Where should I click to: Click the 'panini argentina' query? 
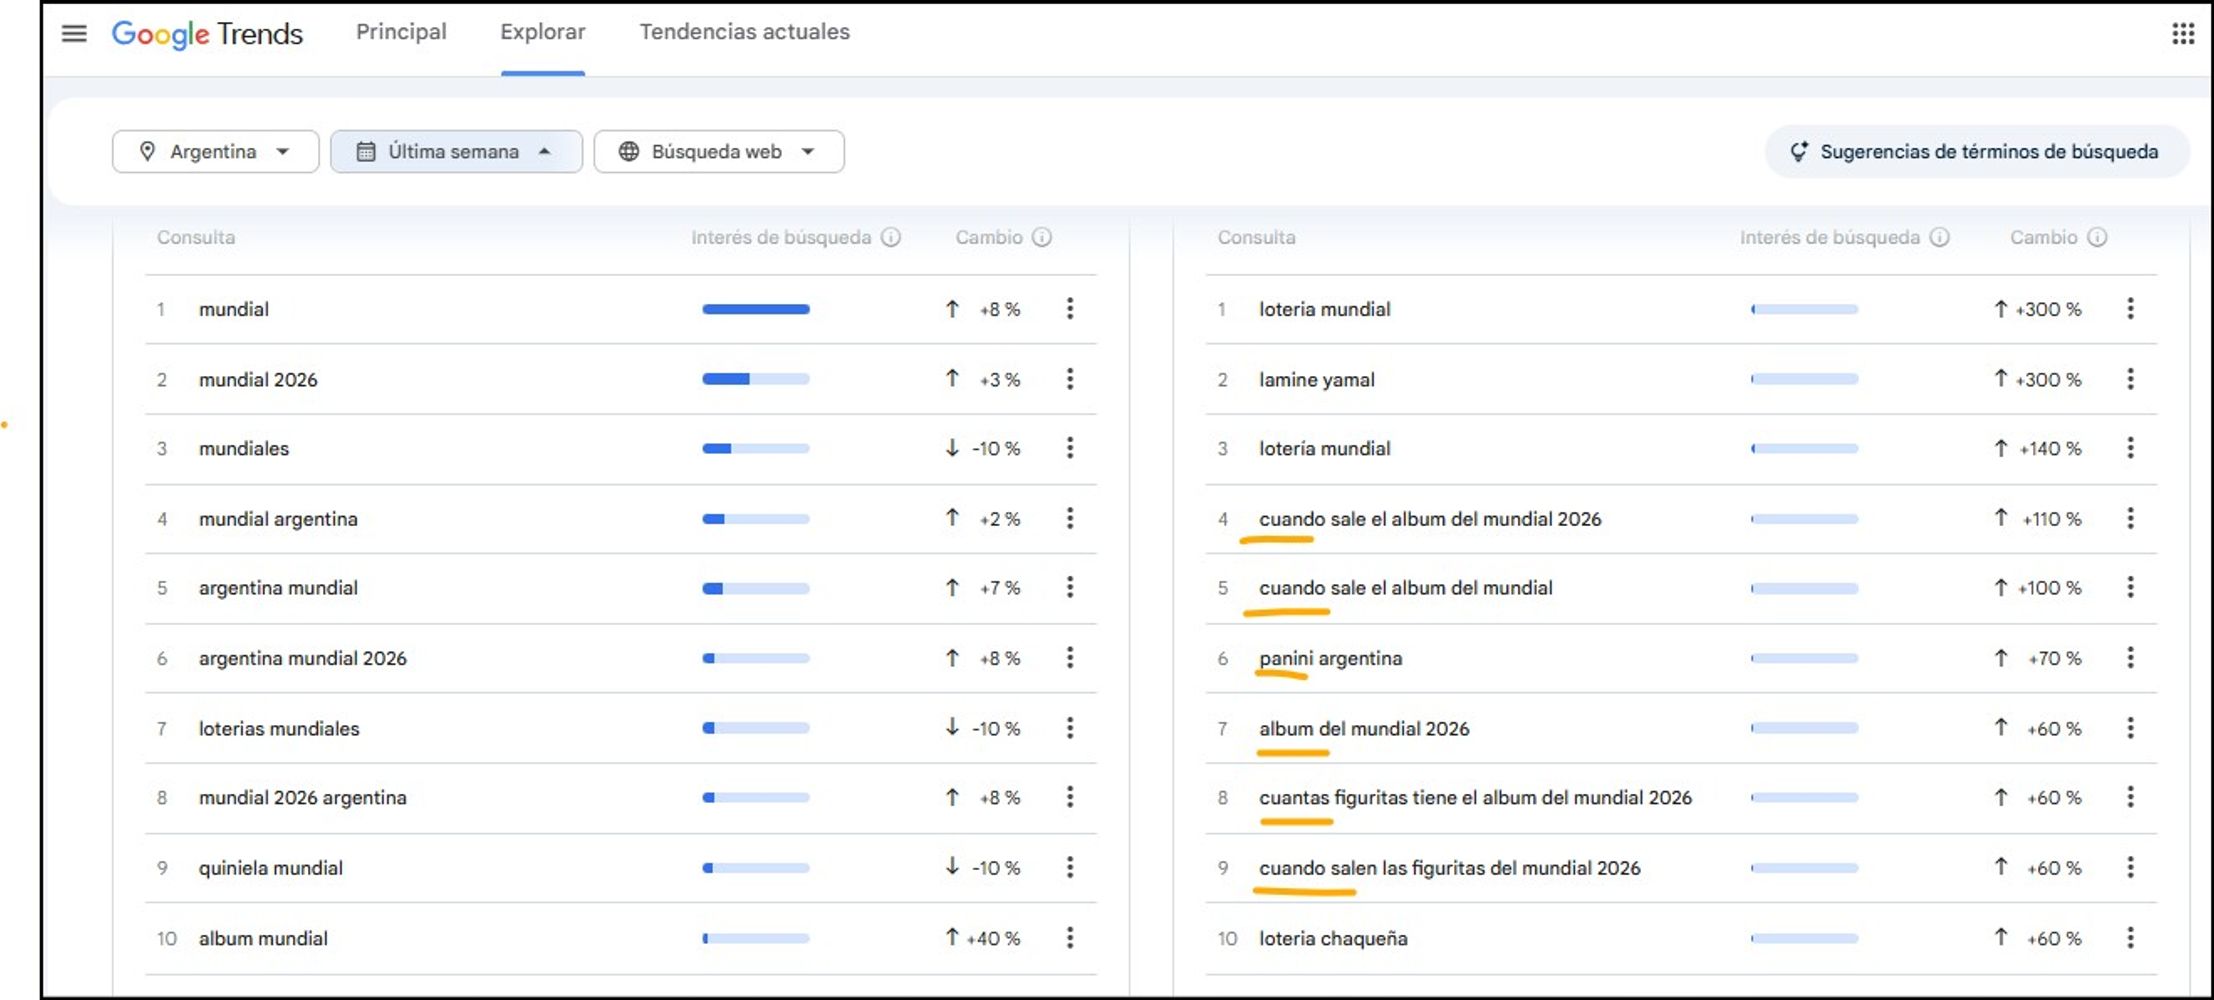pos(1331,659)
